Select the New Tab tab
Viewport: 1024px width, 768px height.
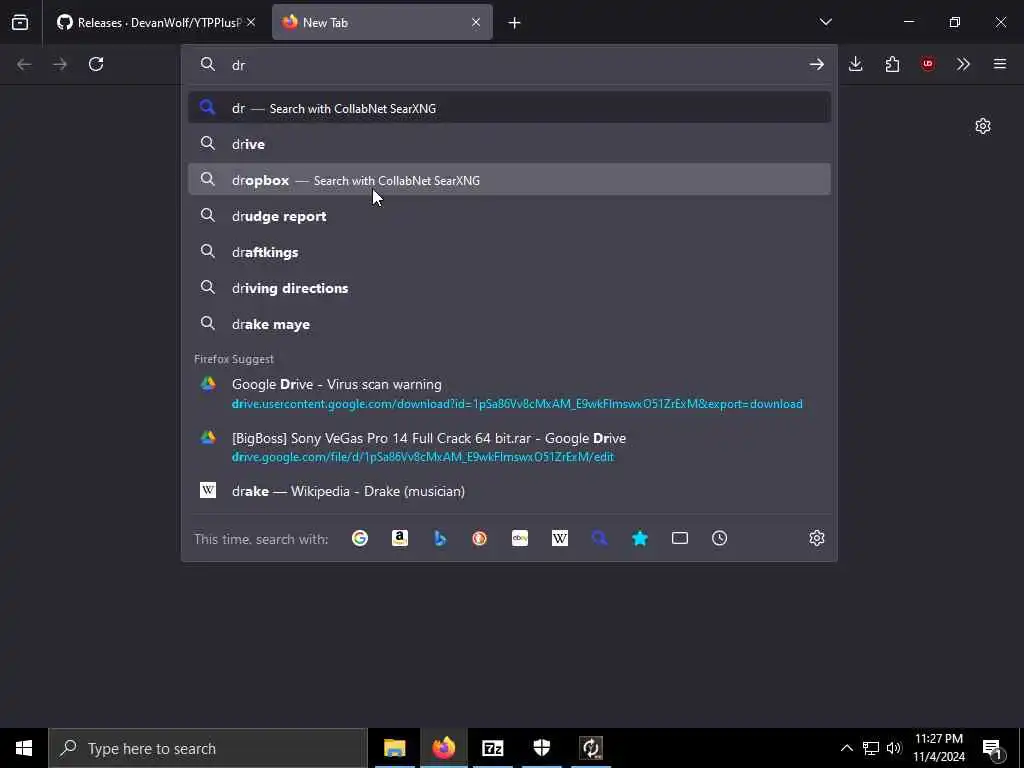pos(381,22)
